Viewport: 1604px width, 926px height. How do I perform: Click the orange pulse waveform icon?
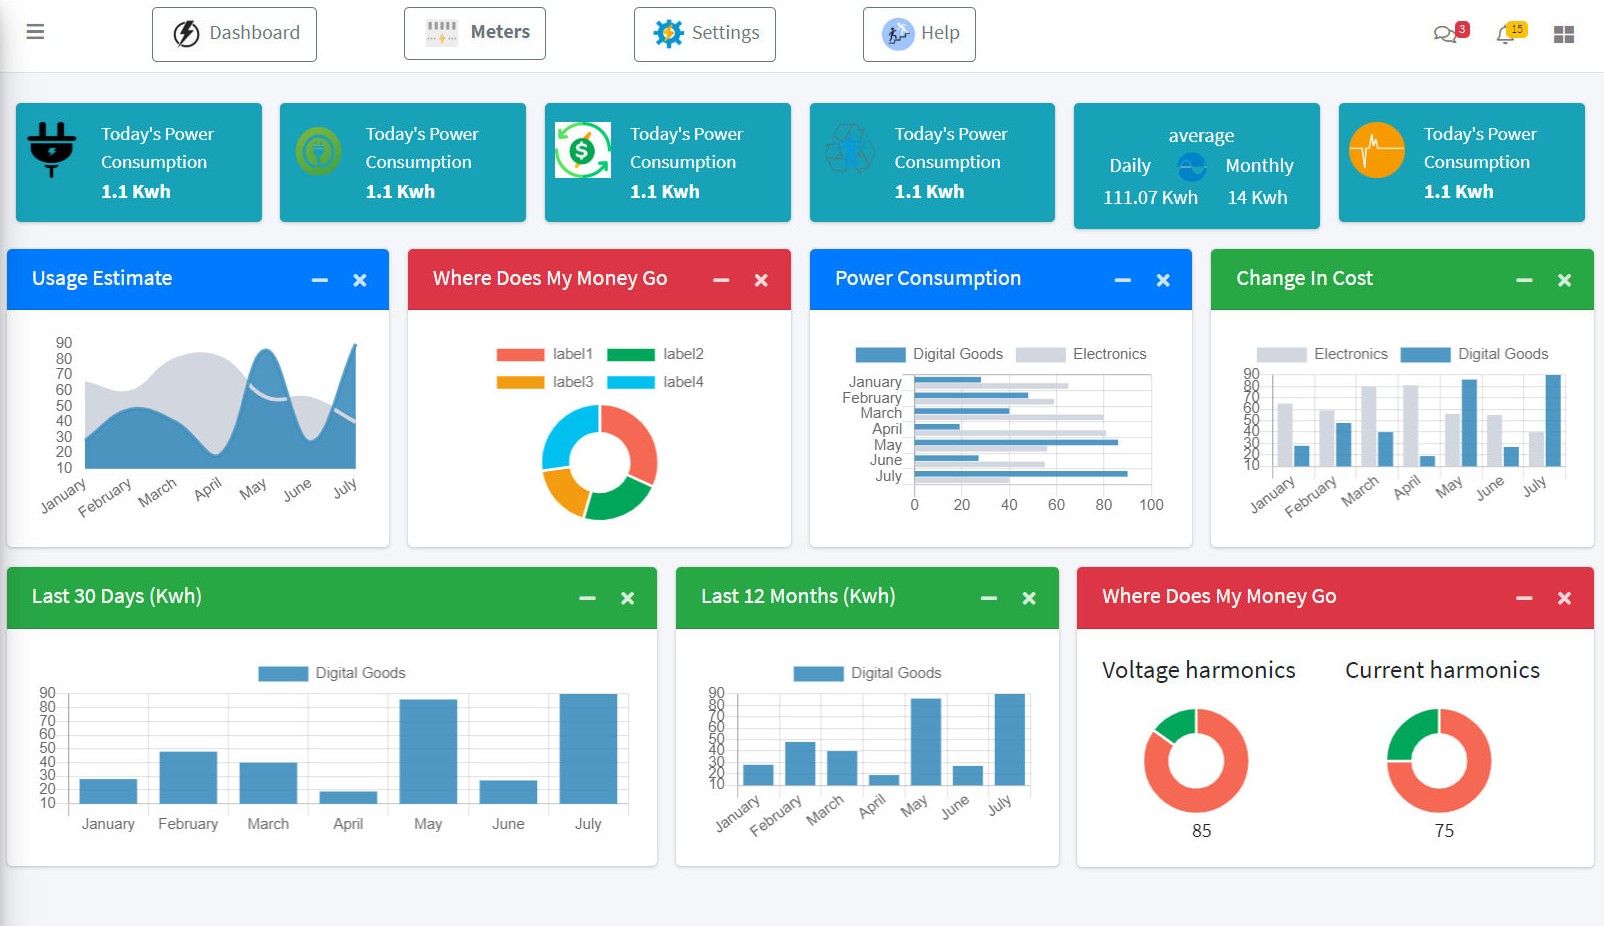1376,150
